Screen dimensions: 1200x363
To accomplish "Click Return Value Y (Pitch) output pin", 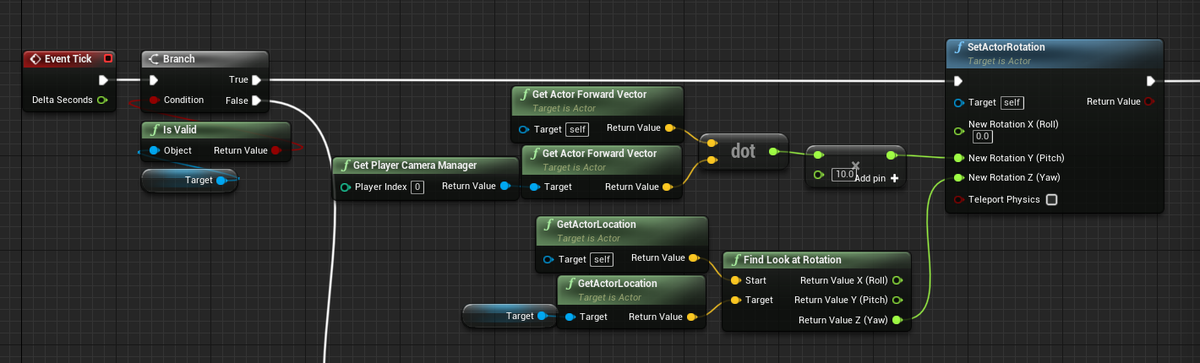I will (x=897, y=300).
